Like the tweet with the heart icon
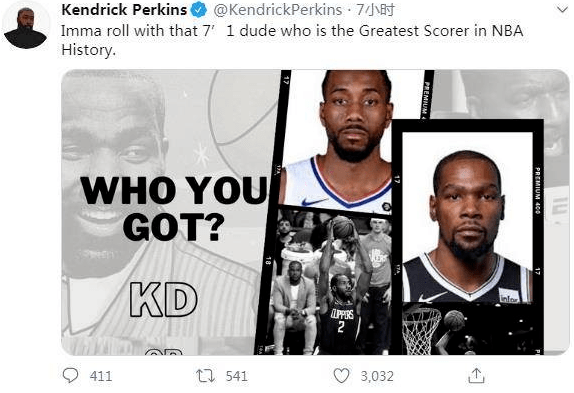Viewport: 574px width, 393px height. click(341, 376)
